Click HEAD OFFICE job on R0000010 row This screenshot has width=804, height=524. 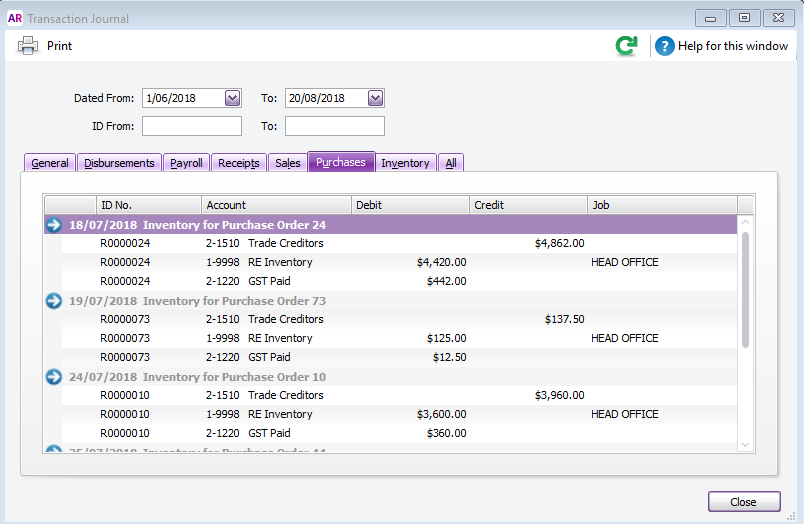coord(625,414)
